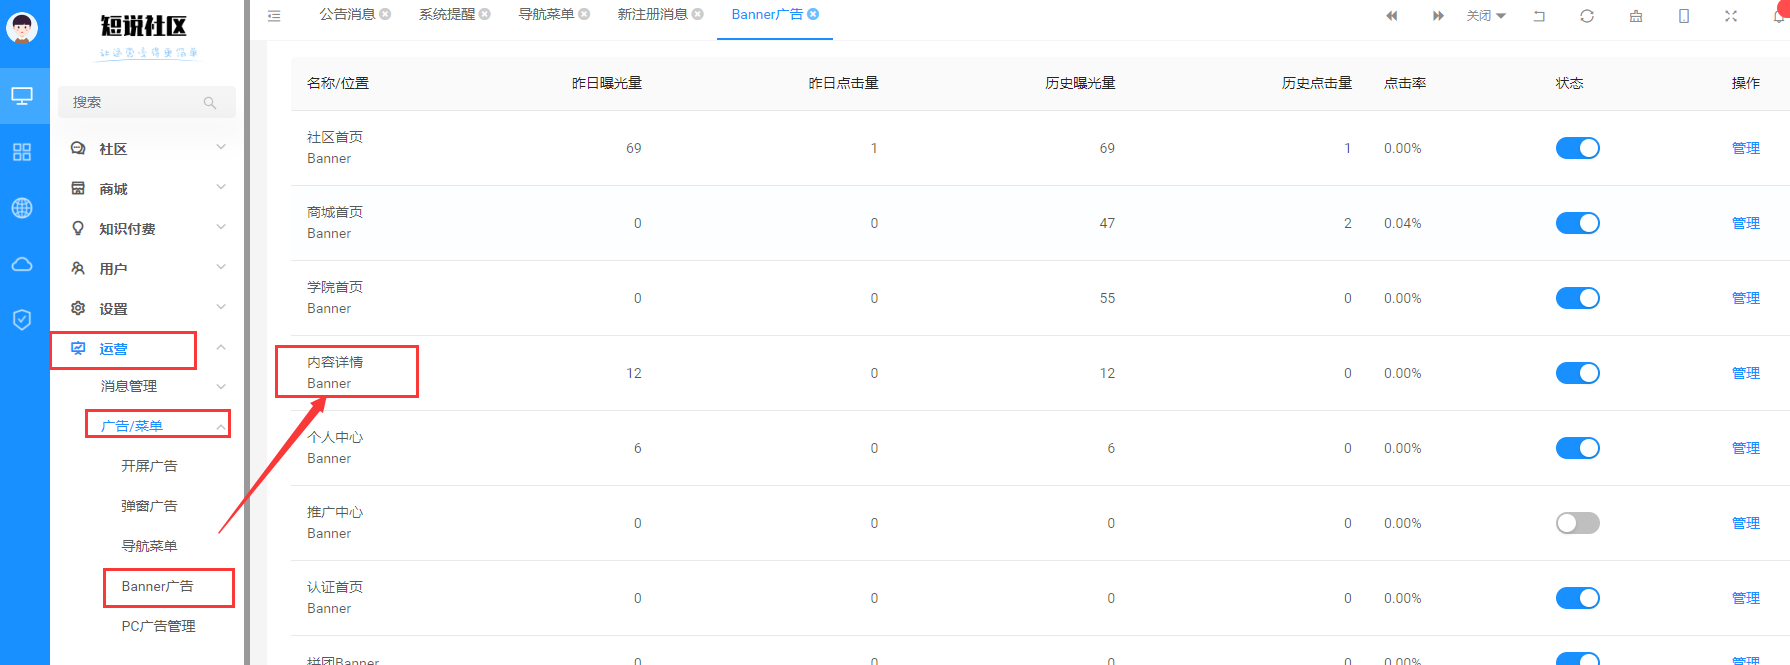Click the search magnifier icon

pos(210,103)
